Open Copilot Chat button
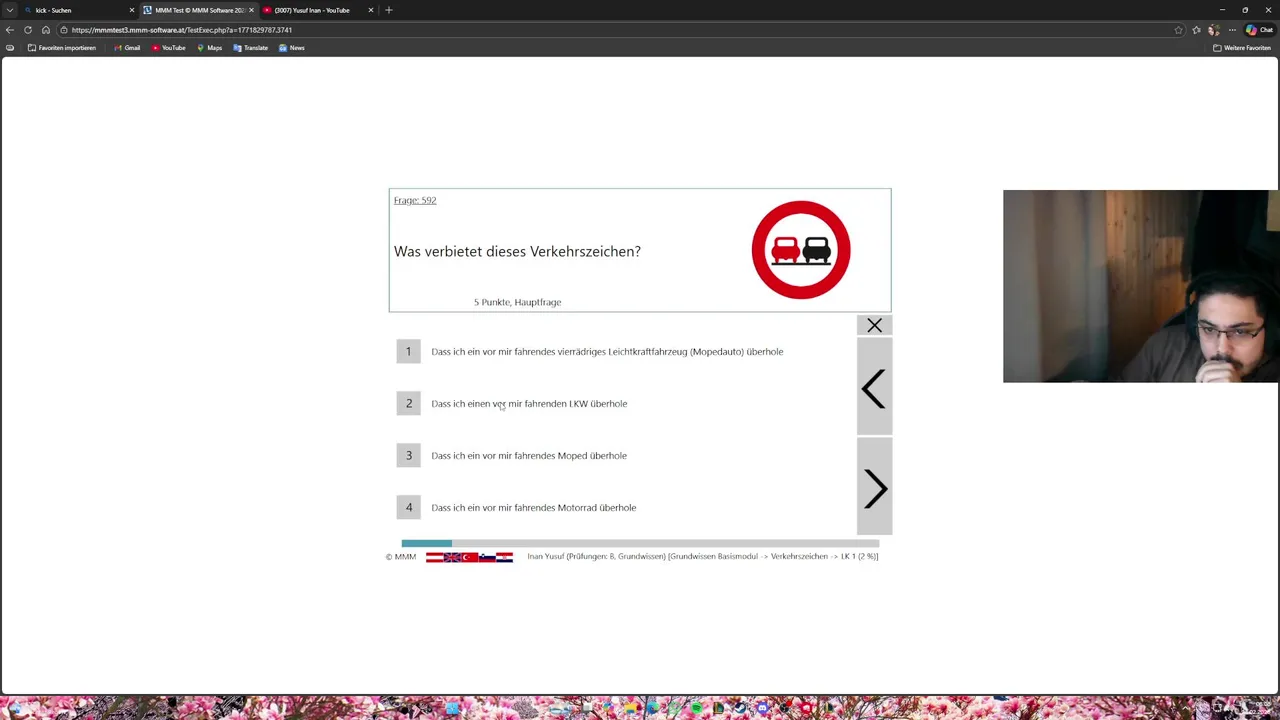The height and width of the screenshot is (720, 1280). [1259, 30]
